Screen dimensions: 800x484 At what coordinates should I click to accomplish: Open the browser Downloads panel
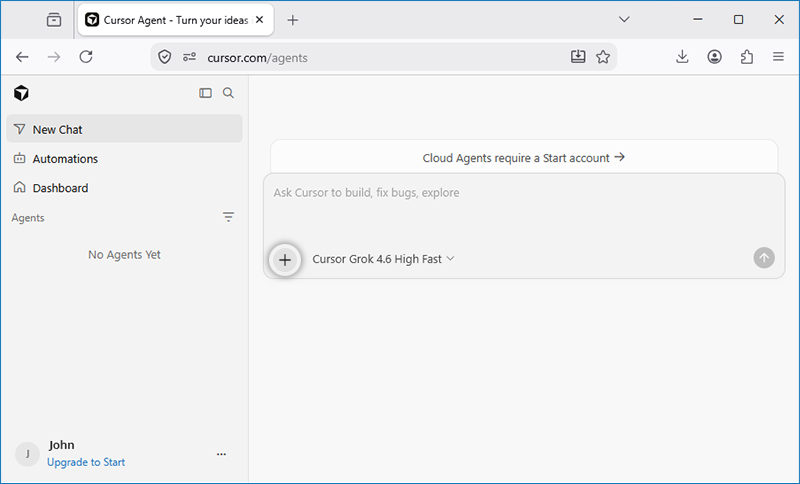coord(682,57)
